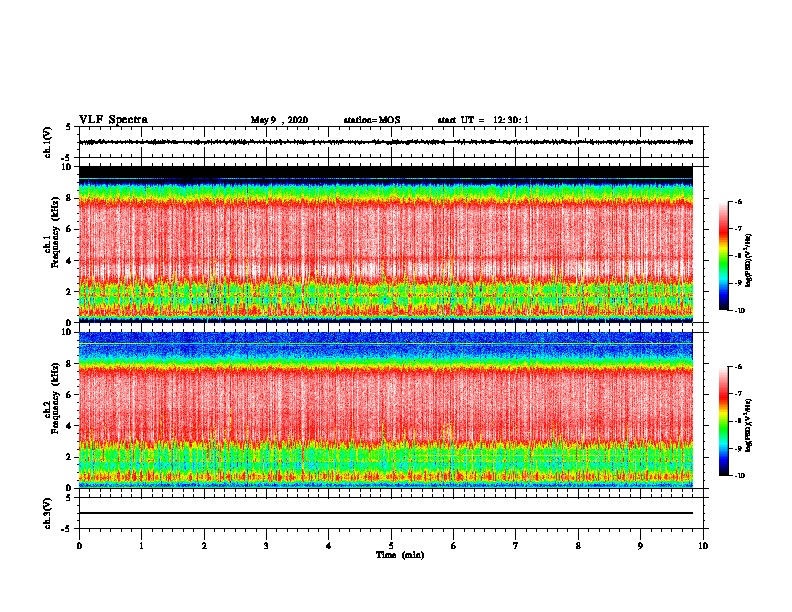The image size is (792, 612).
Task: Click the ch.1 spectrogram plot area
Action: [386, 244]
